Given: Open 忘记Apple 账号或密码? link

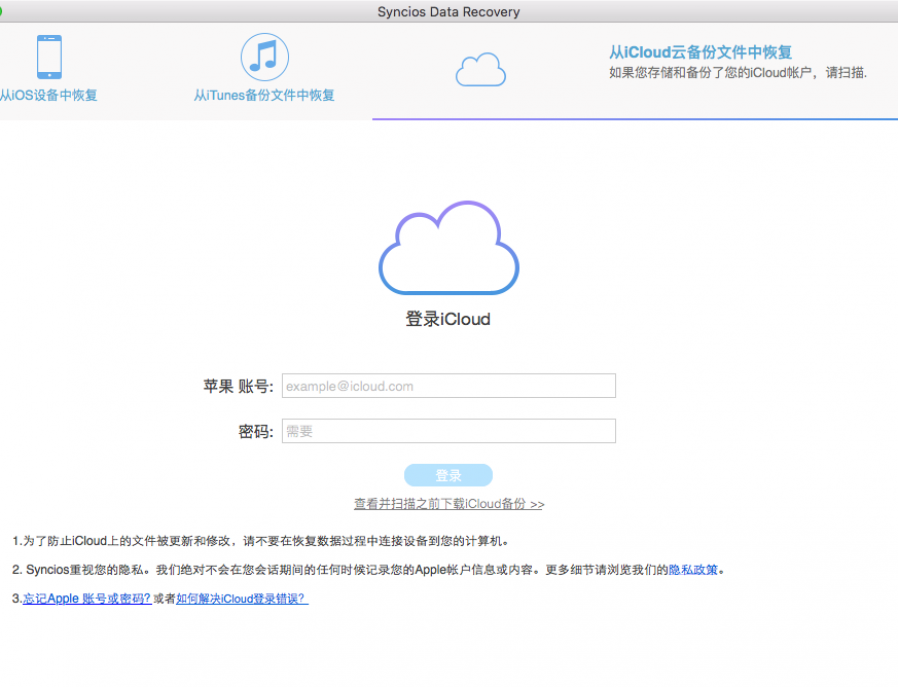Looking at the screenshot, I should click(x=87, y=599).
